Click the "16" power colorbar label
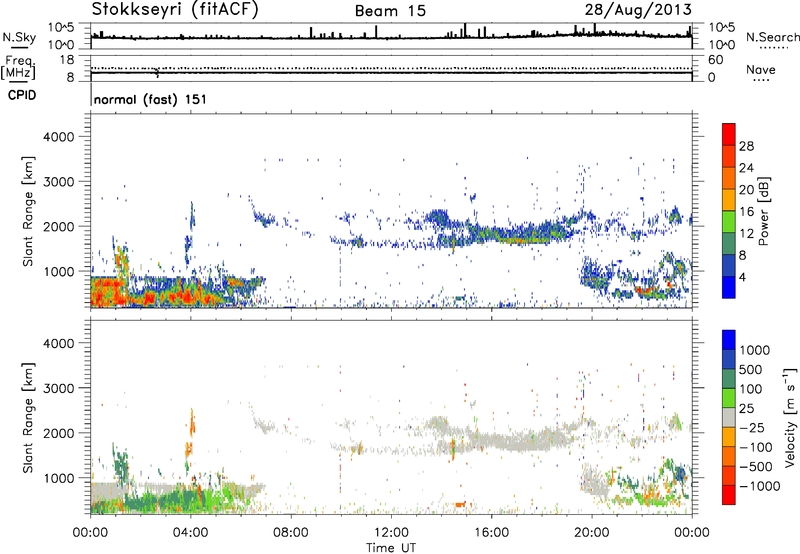This screenshot has height=554, width=800. pyautogui.click(x=746, y=212)
